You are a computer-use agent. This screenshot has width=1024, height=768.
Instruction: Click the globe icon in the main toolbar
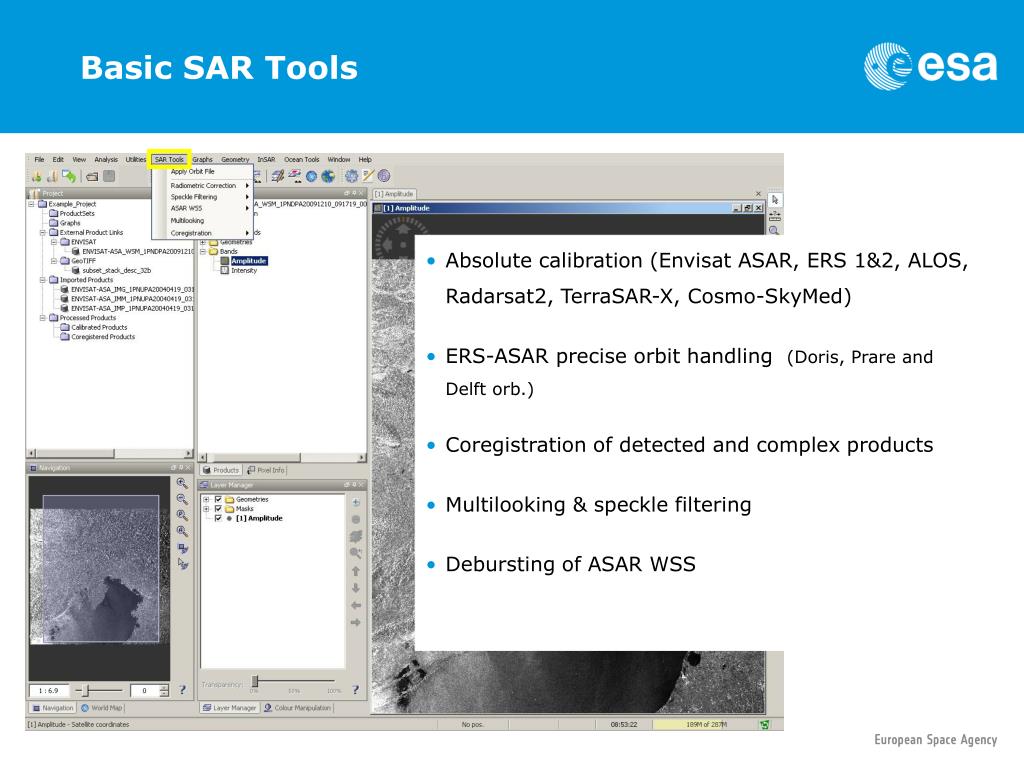328,176
